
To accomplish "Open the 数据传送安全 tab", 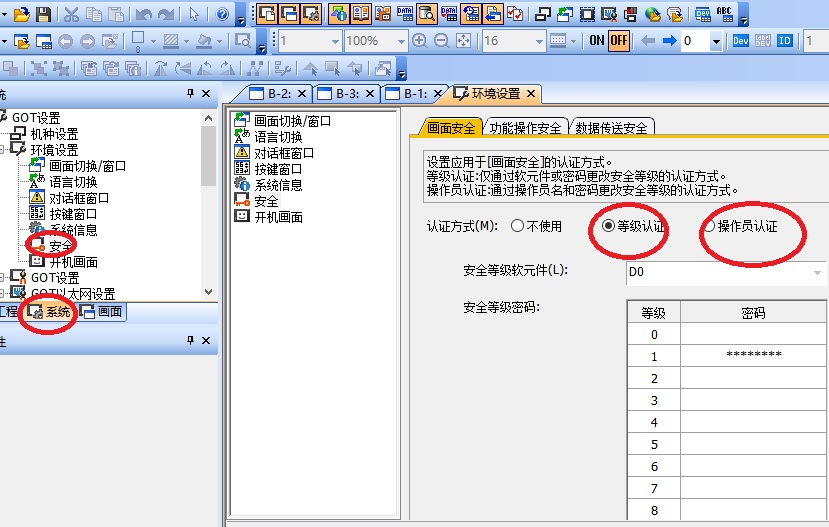I will [x=611, y=127].
